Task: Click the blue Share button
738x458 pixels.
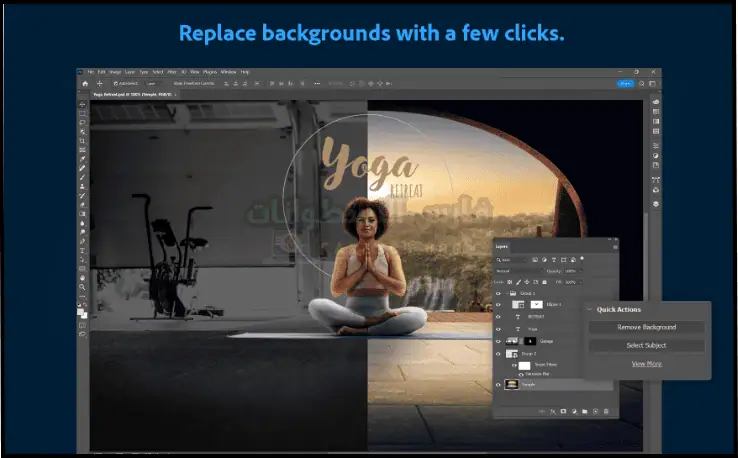Action: [x=625, y=84]
